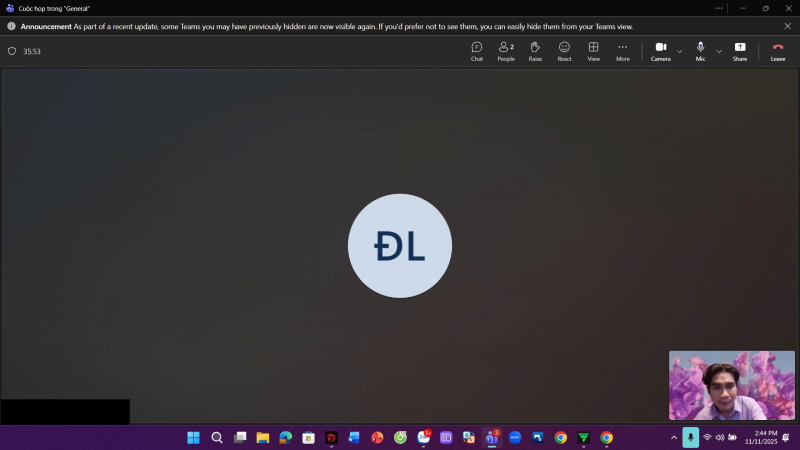The width and height of the screenshot is (800, 450).
Task: Toggle the taskbar microphone indicator
Action: coord(690,438)
